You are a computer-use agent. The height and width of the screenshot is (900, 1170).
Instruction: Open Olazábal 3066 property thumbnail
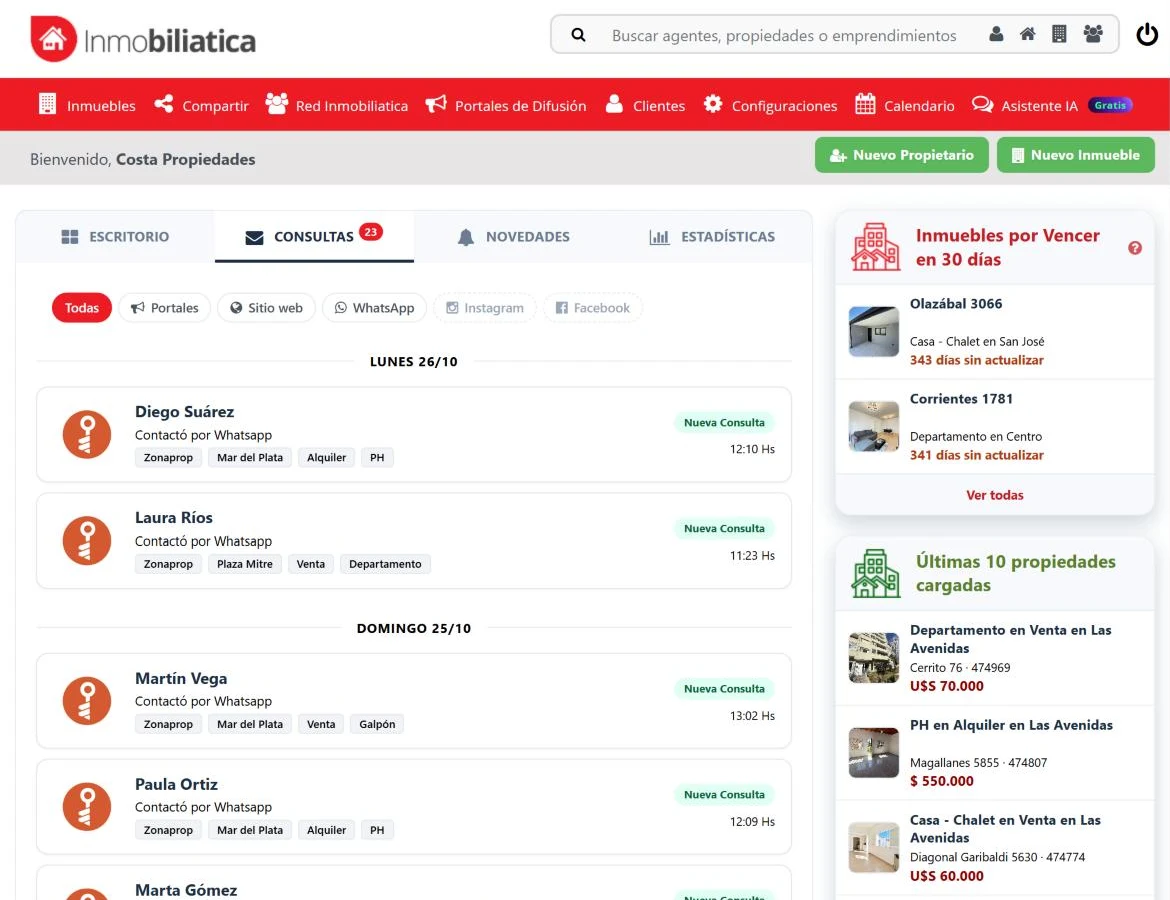(x=874, y=331)
